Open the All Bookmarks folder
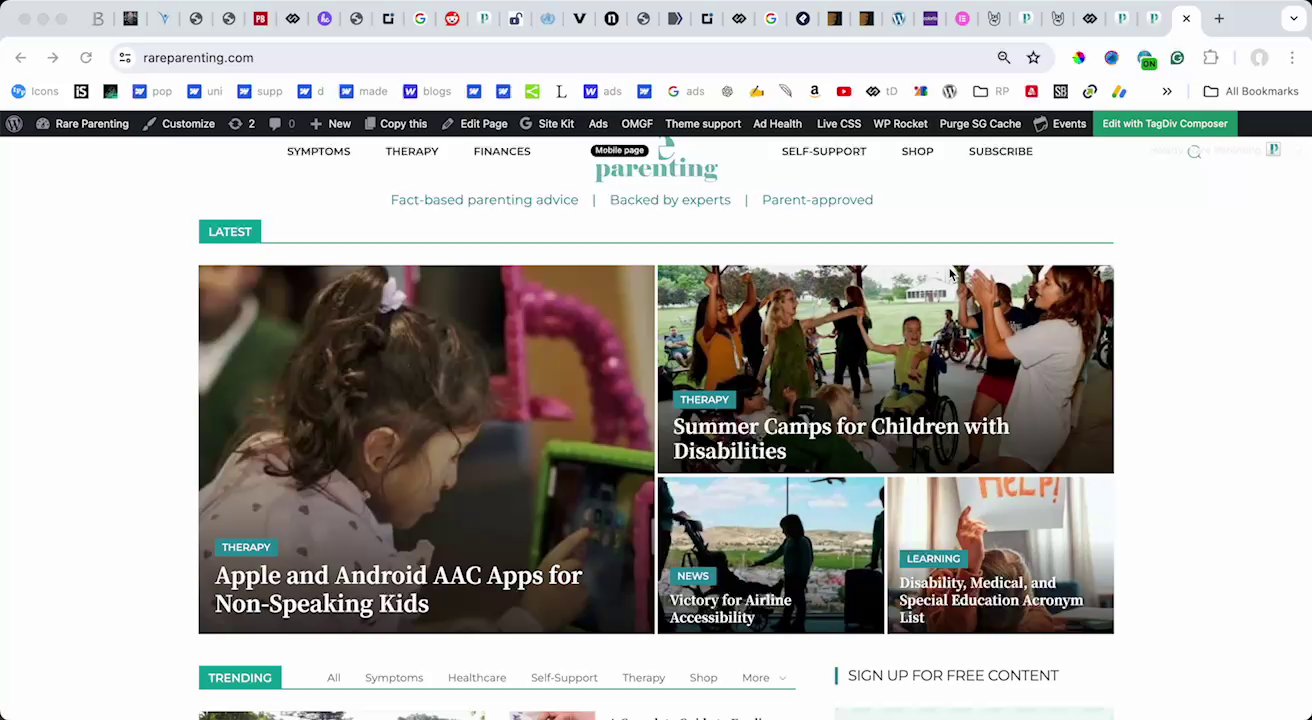 tap(1250, 91)
